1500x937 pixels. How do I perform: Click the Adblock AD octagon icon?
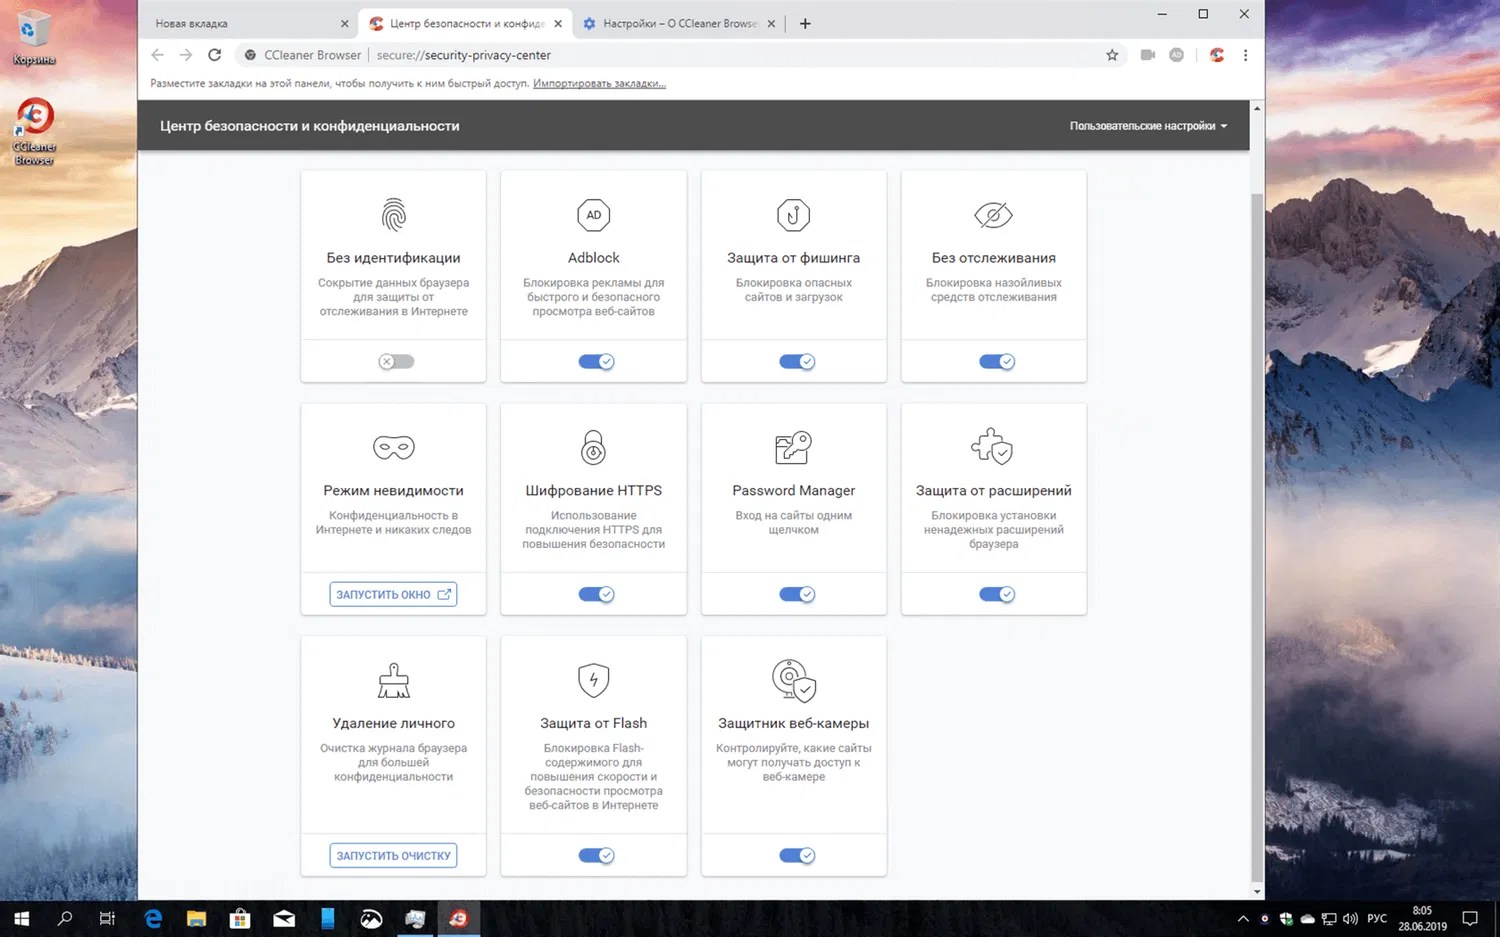(594, 215)
